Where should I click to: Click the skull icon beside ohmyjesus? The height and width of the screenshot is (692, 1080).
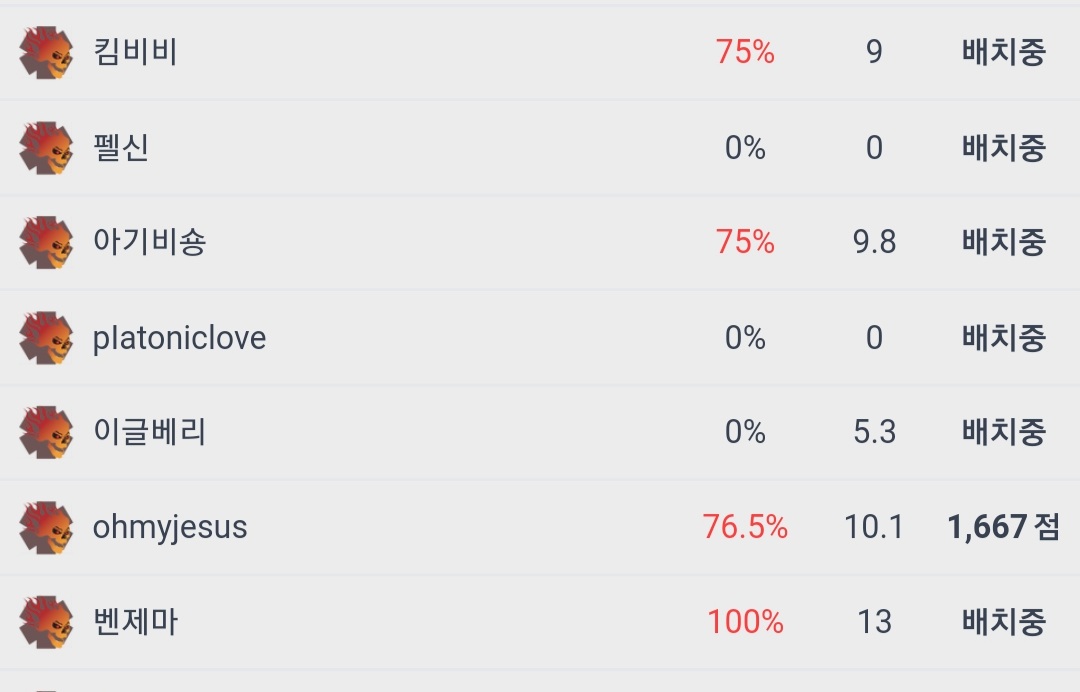click(46, 528)
